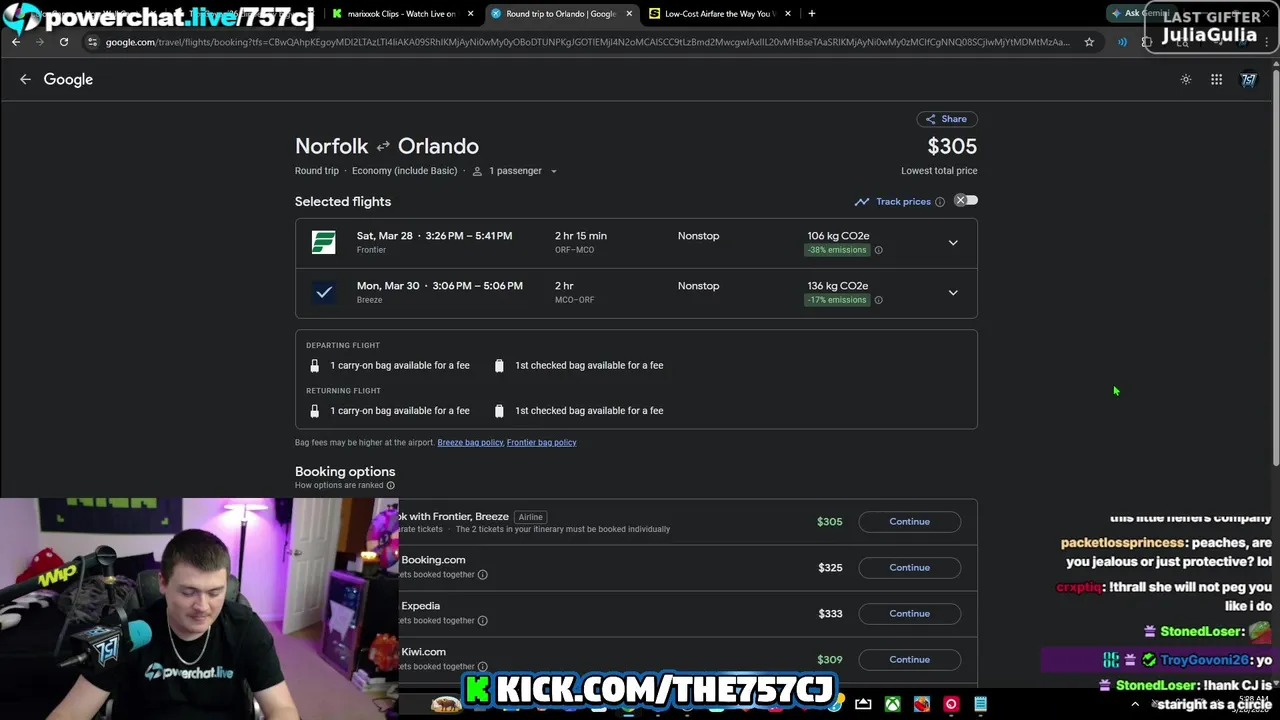This screenshot has width=1280, height=720.
Task: Open the 1 passenger dropdown
Action: tap(514, 171)
